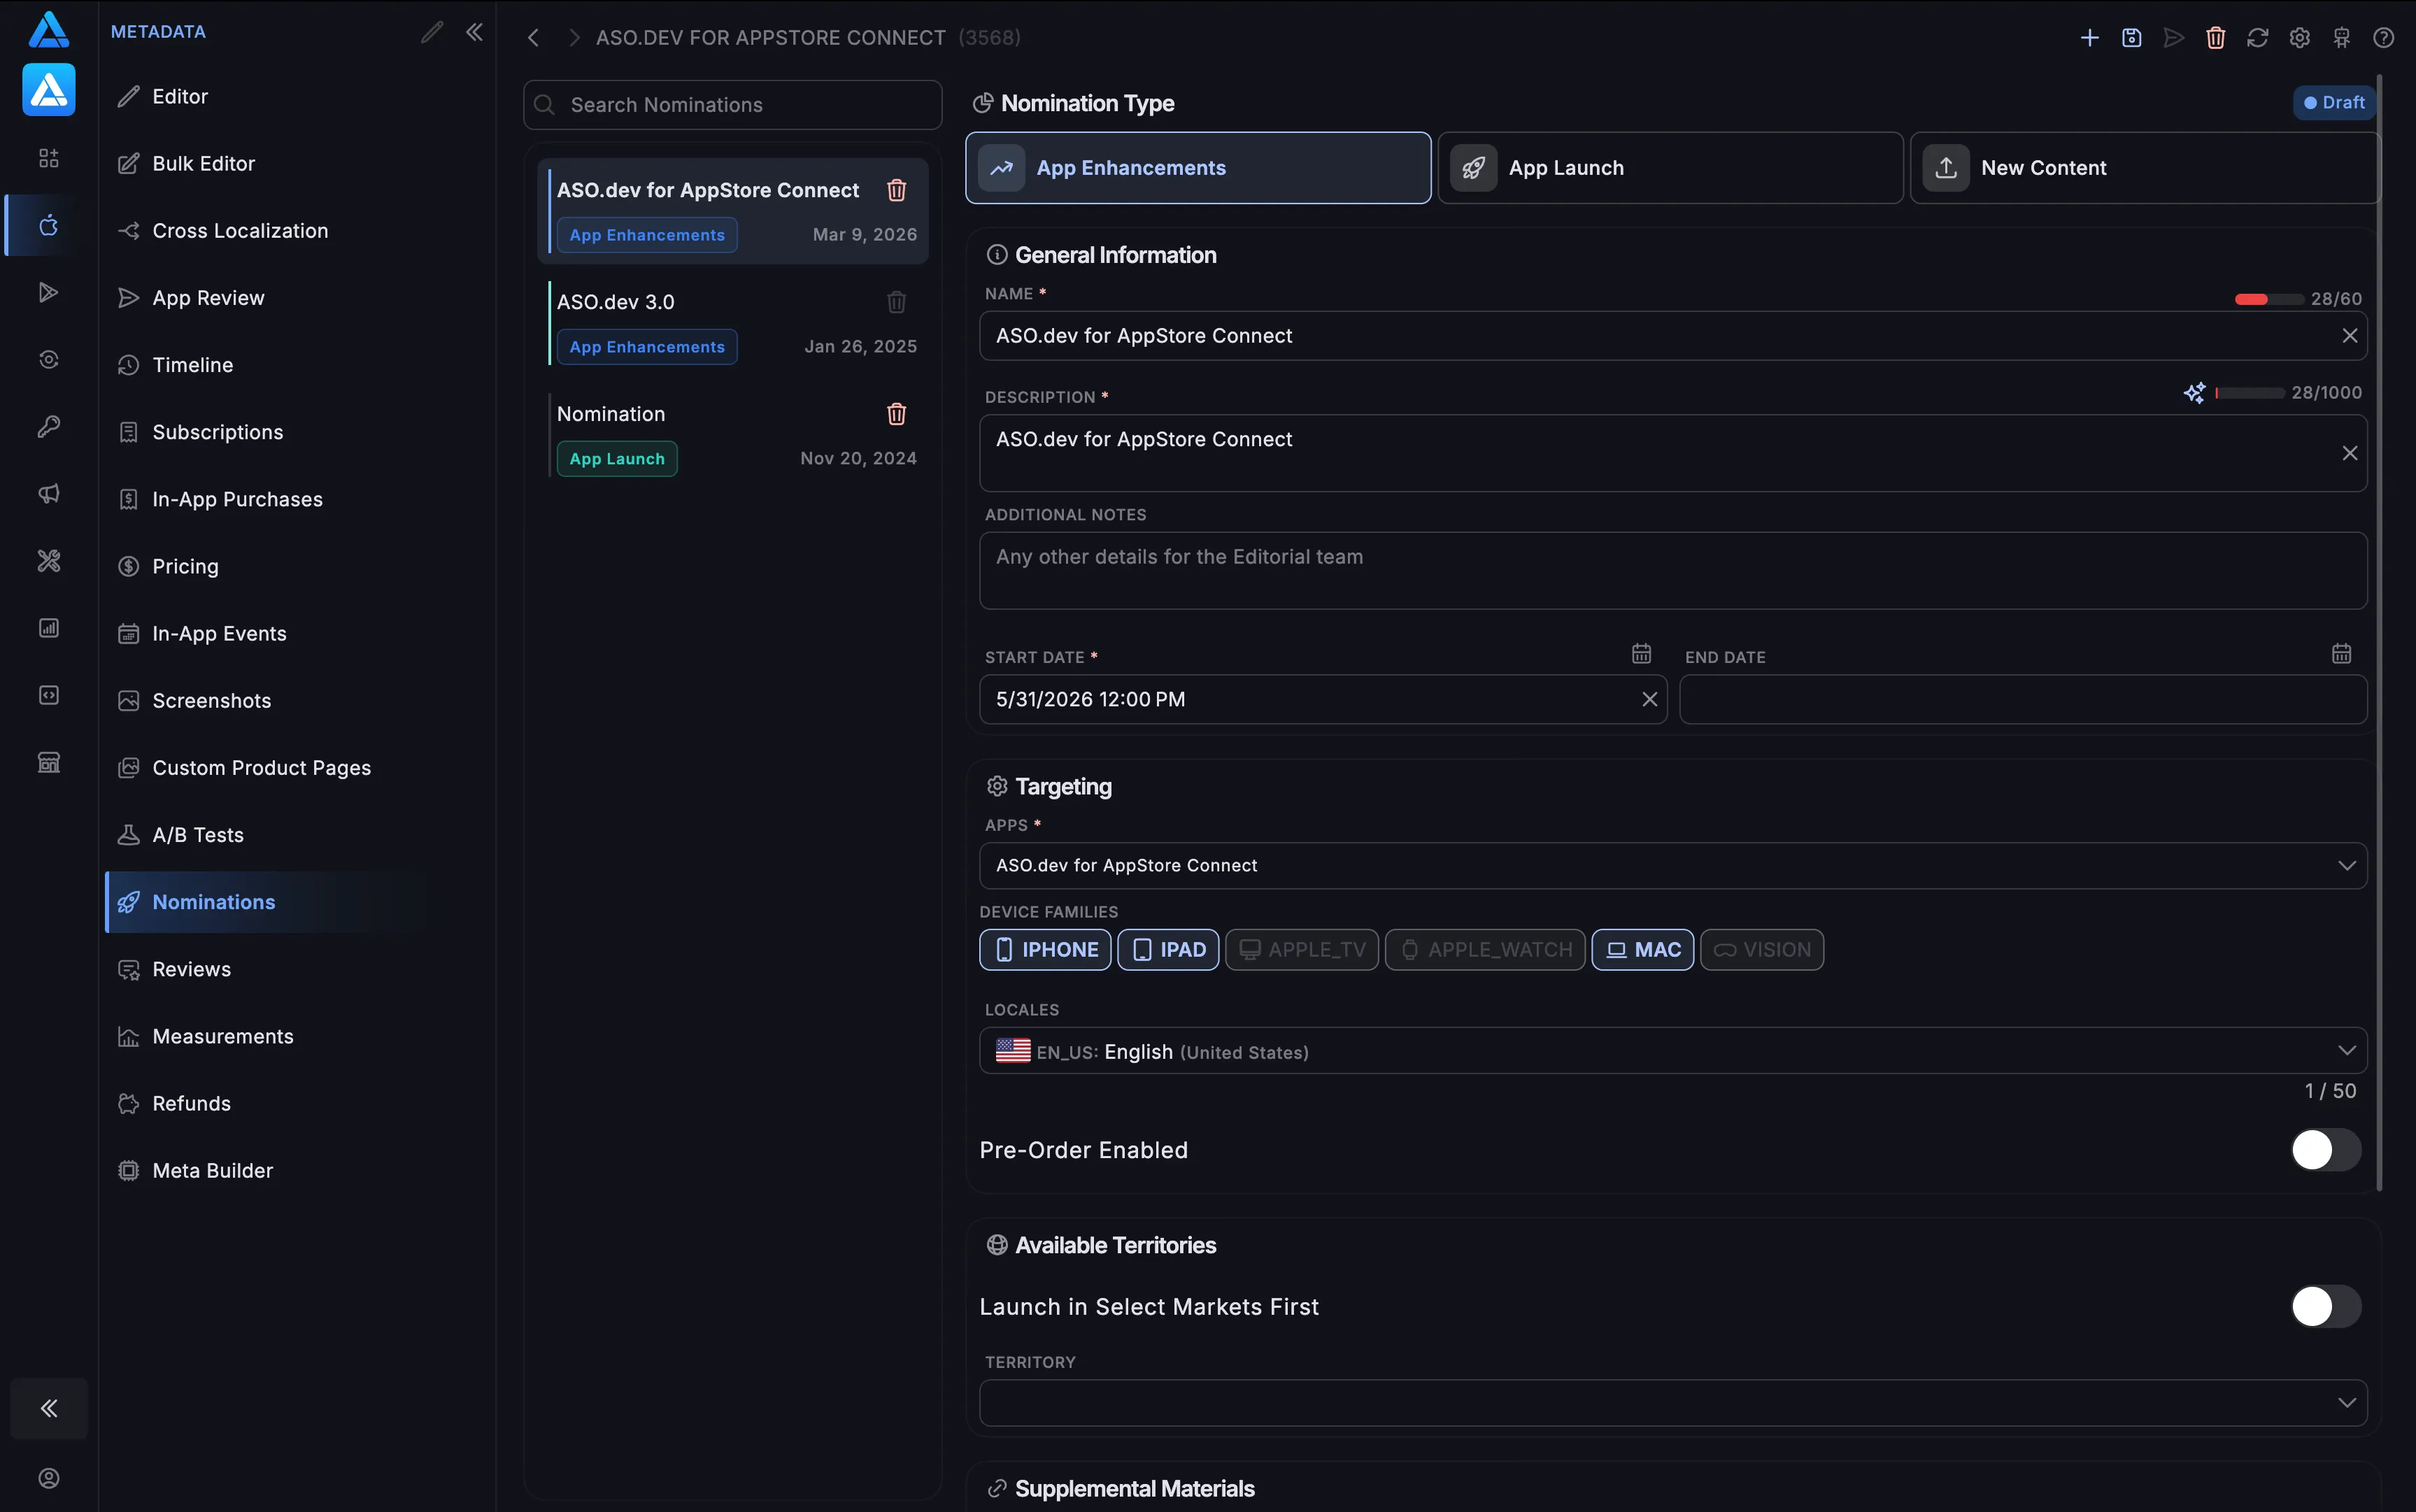Enable the APPLE_WATCH device family

pyautogui.click(x=1485, y=950)
